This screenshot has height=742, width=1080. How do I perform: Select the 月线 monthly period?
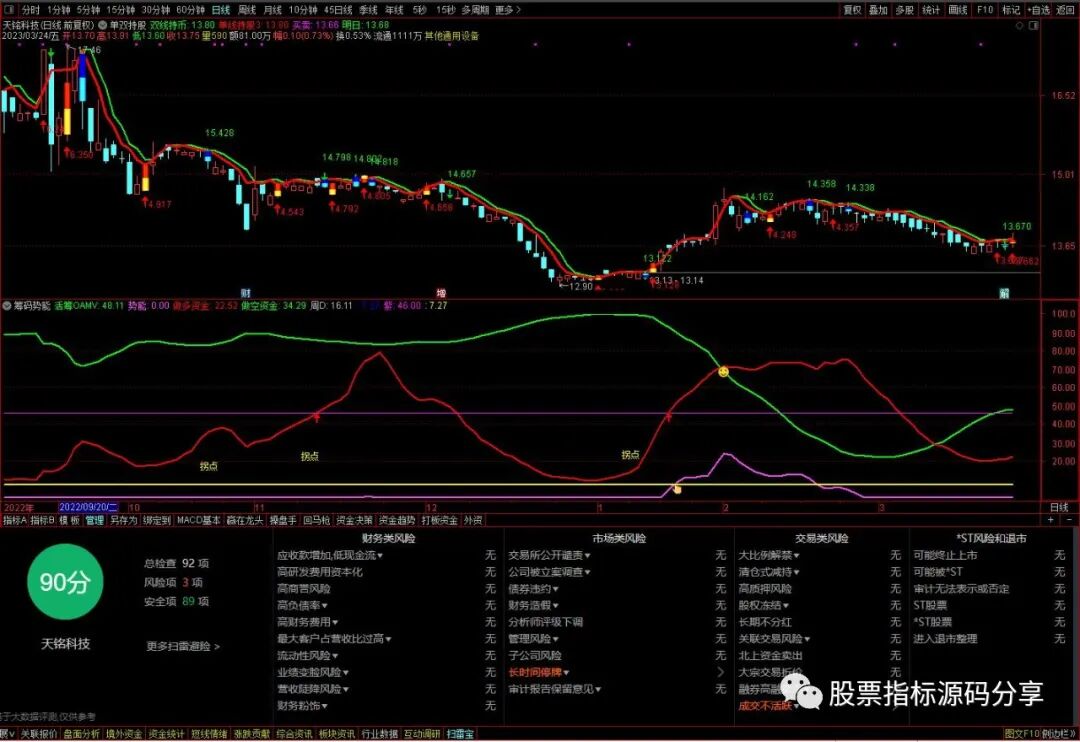point(273,10)
